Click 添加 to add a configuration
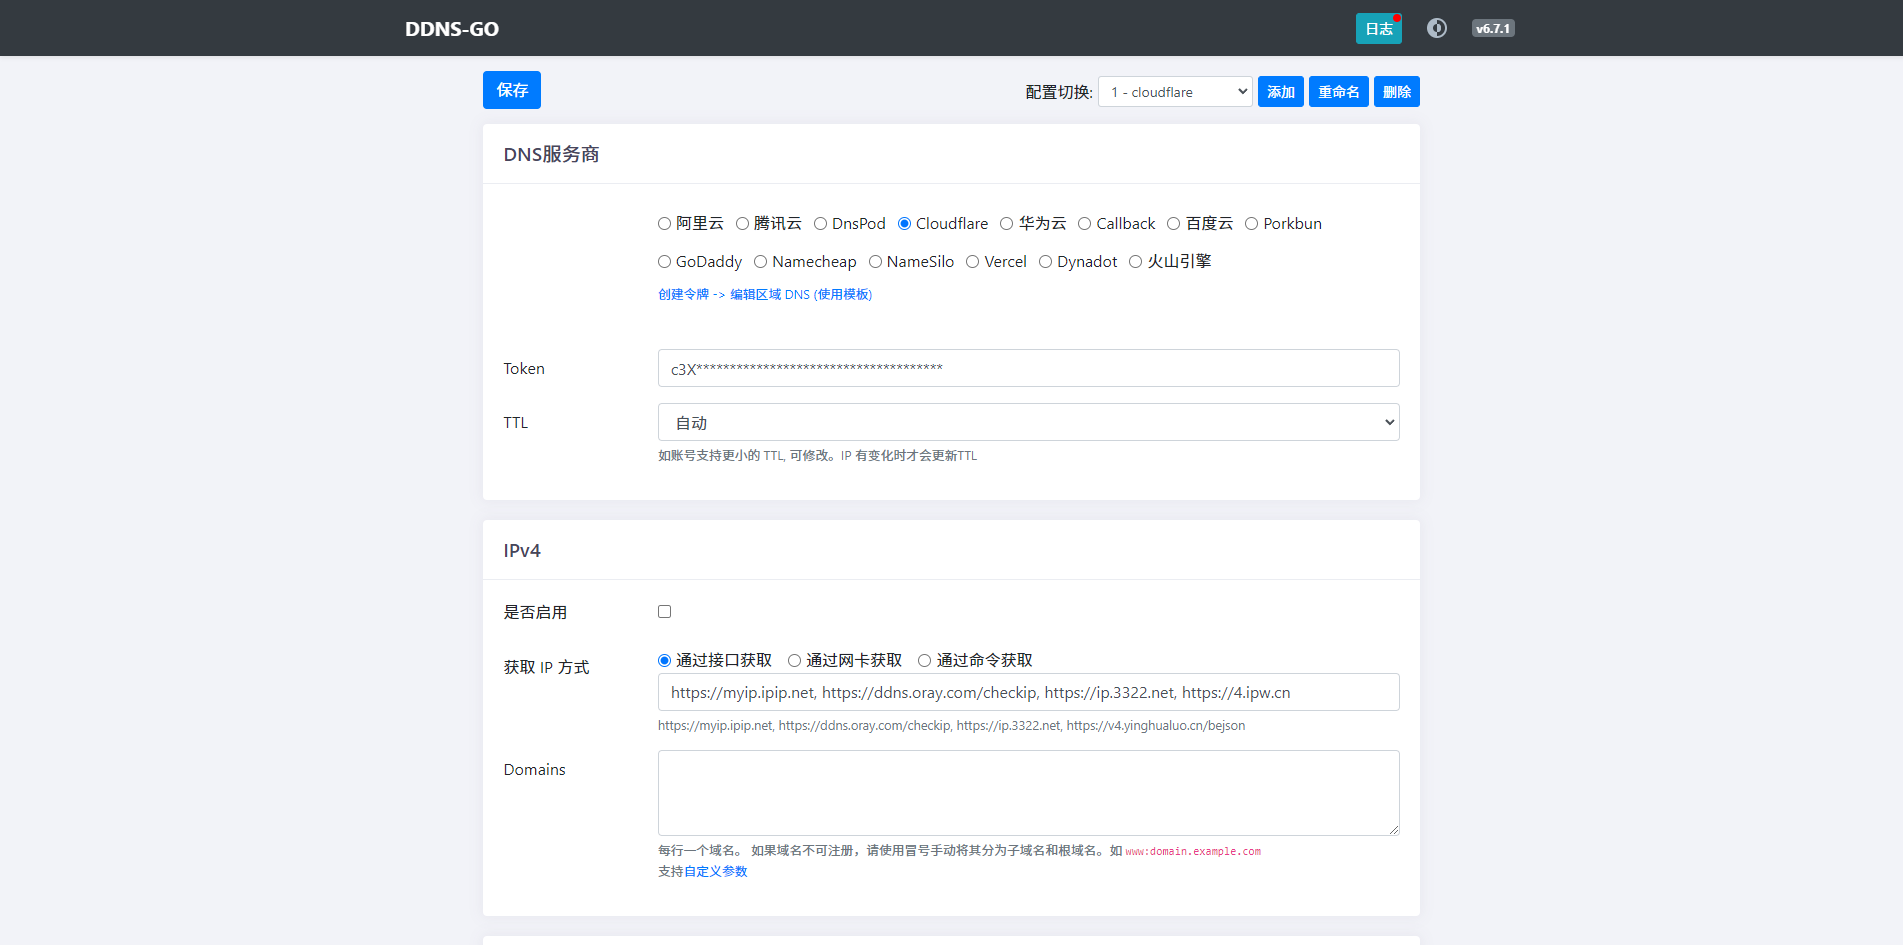 (1280, 92)
